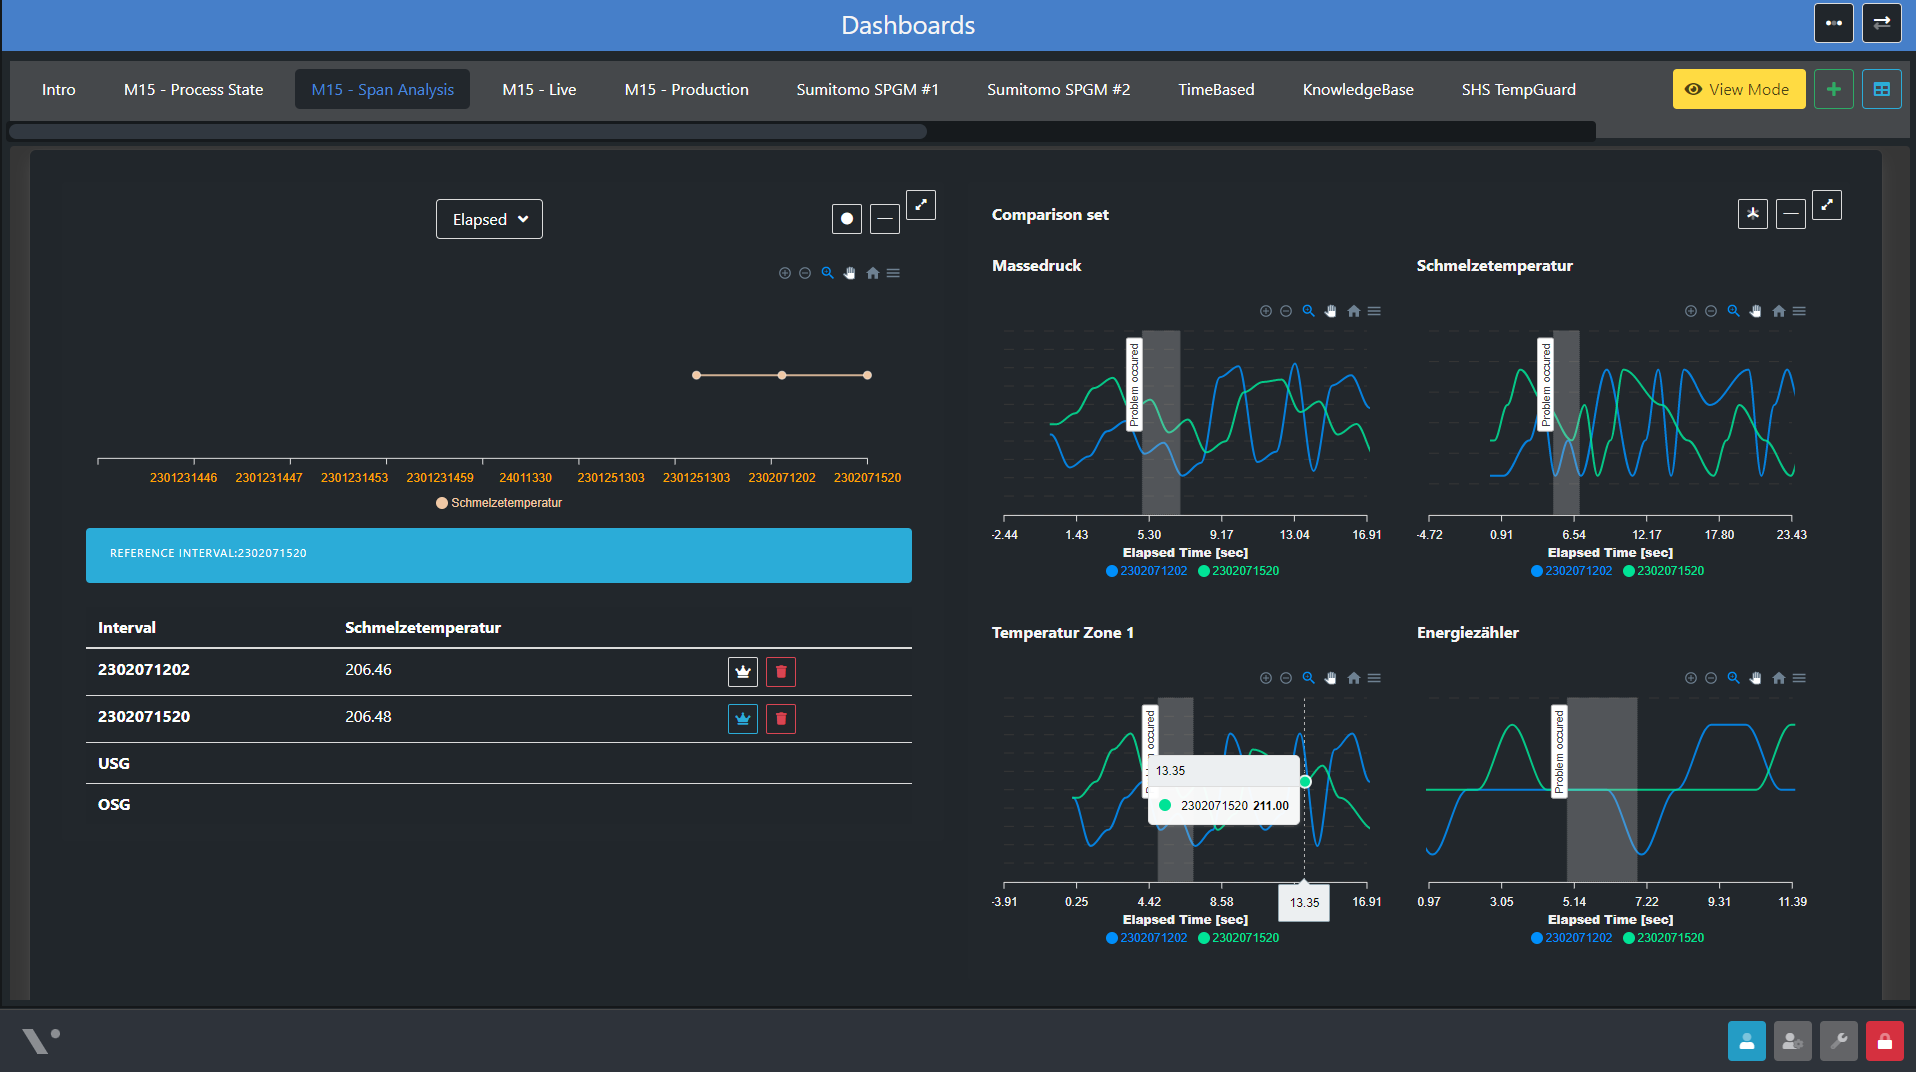Click the green plus add dashboard button
The width and height of the screenshot is (1916, 1072).
click(x=1833, y=89)
